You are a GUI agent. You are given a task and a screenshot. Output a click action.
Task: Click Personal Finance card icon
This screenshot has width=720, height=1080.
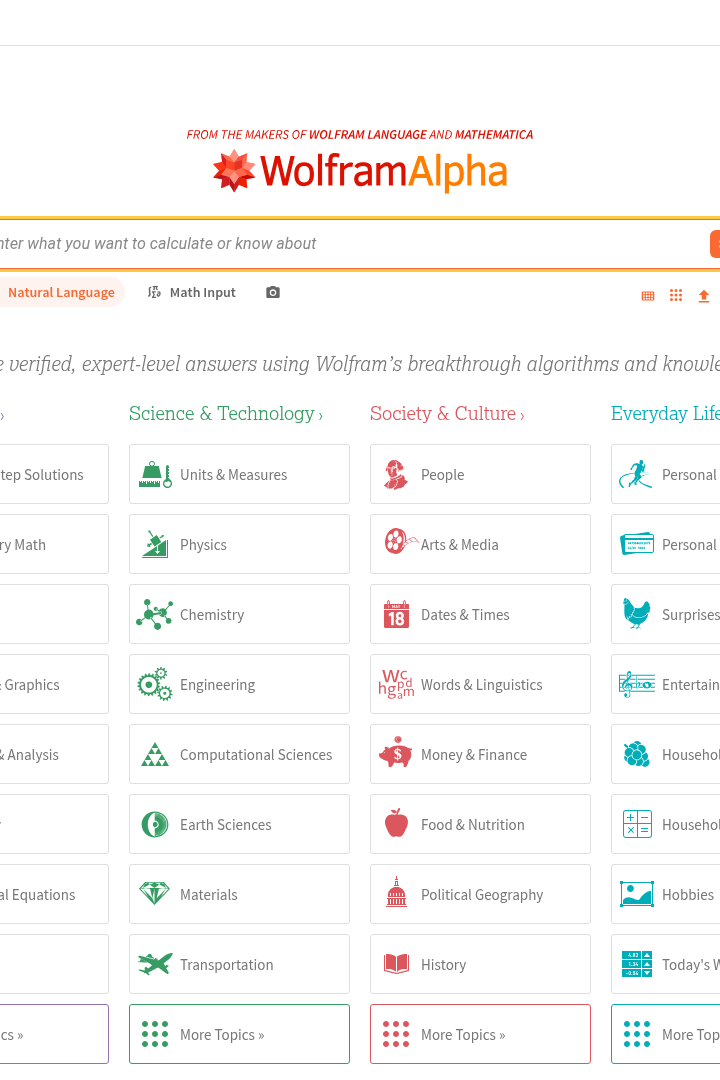pos(637,544)
